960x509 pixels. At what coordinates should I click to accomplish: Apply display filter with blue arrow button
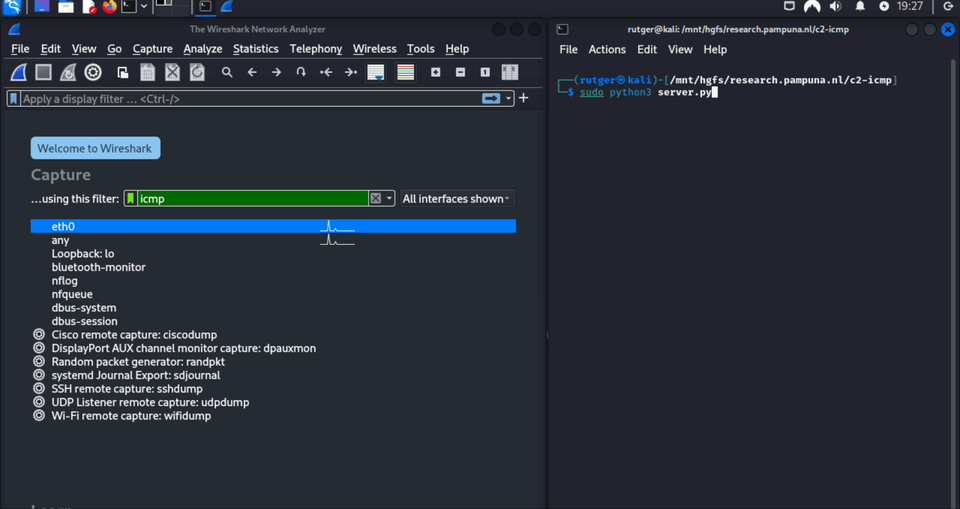click(491, 99)
